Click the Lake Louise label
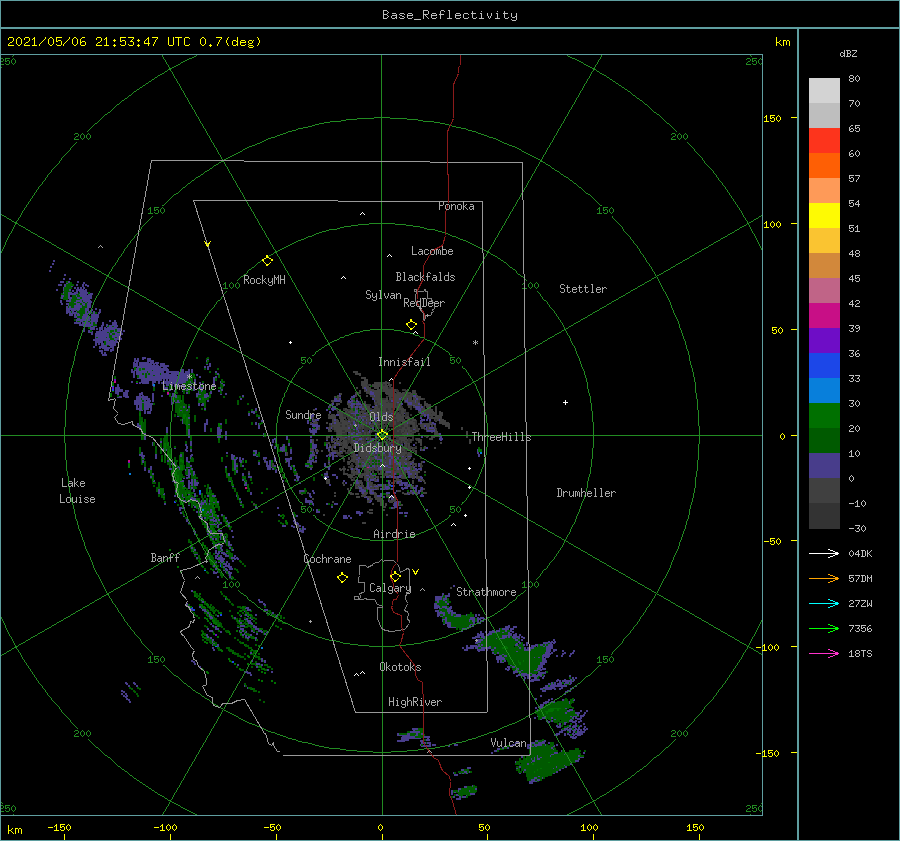Image resolution: width=900 pixels, height=841 pixels. [x=77, y=491]
